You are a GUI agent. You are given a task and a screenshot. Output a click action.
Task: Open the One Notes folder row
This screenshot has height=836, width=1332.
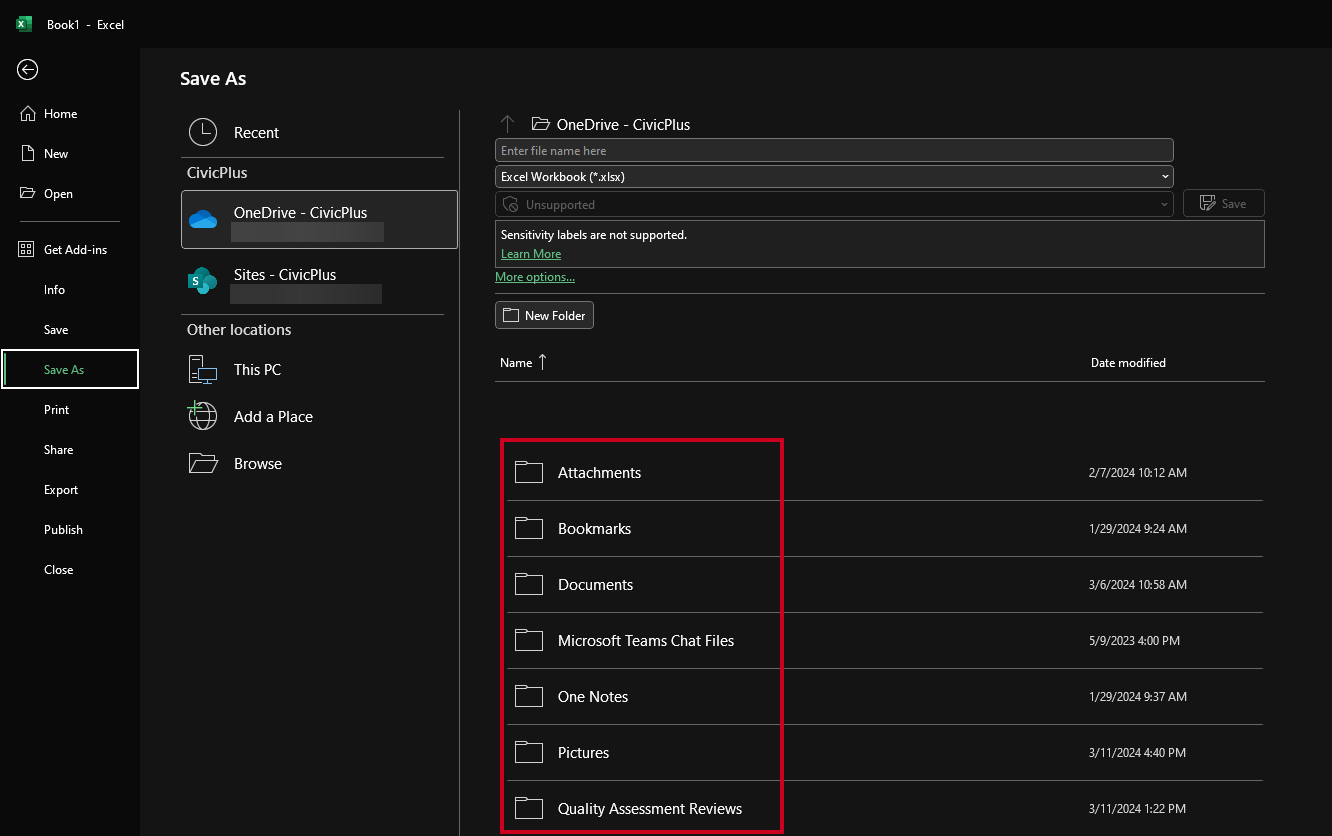(885, 696)
